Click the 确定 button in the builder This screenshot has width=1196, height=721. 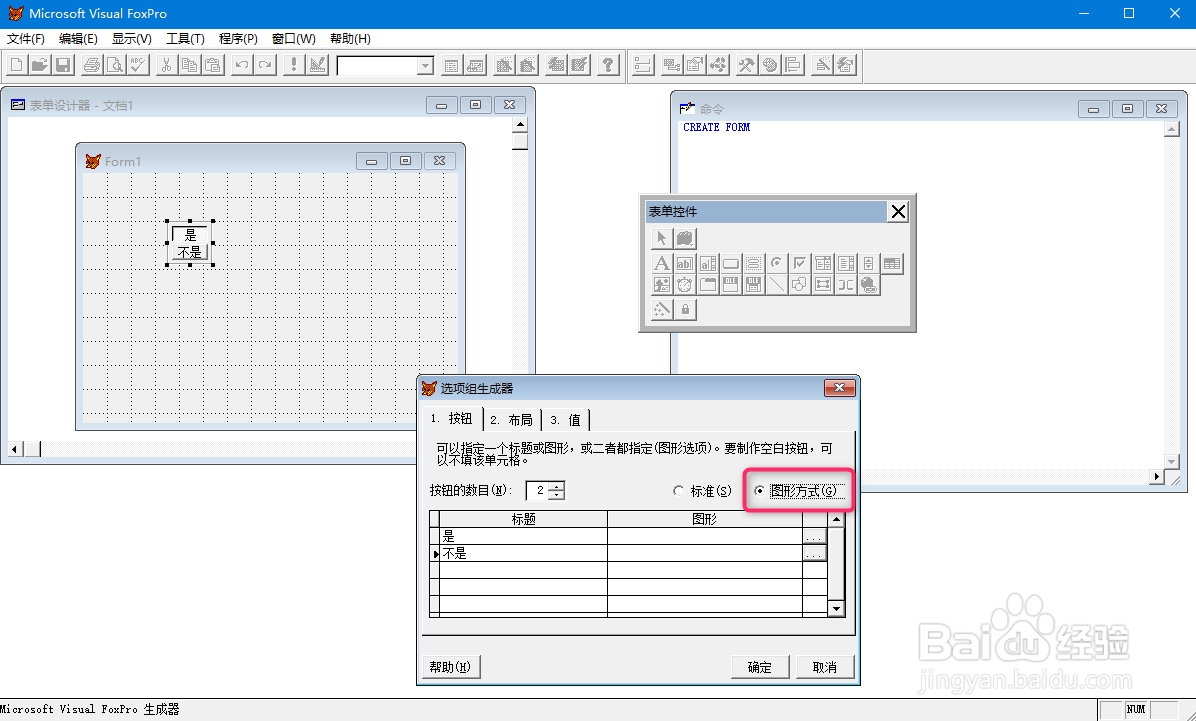coord(760,667)
